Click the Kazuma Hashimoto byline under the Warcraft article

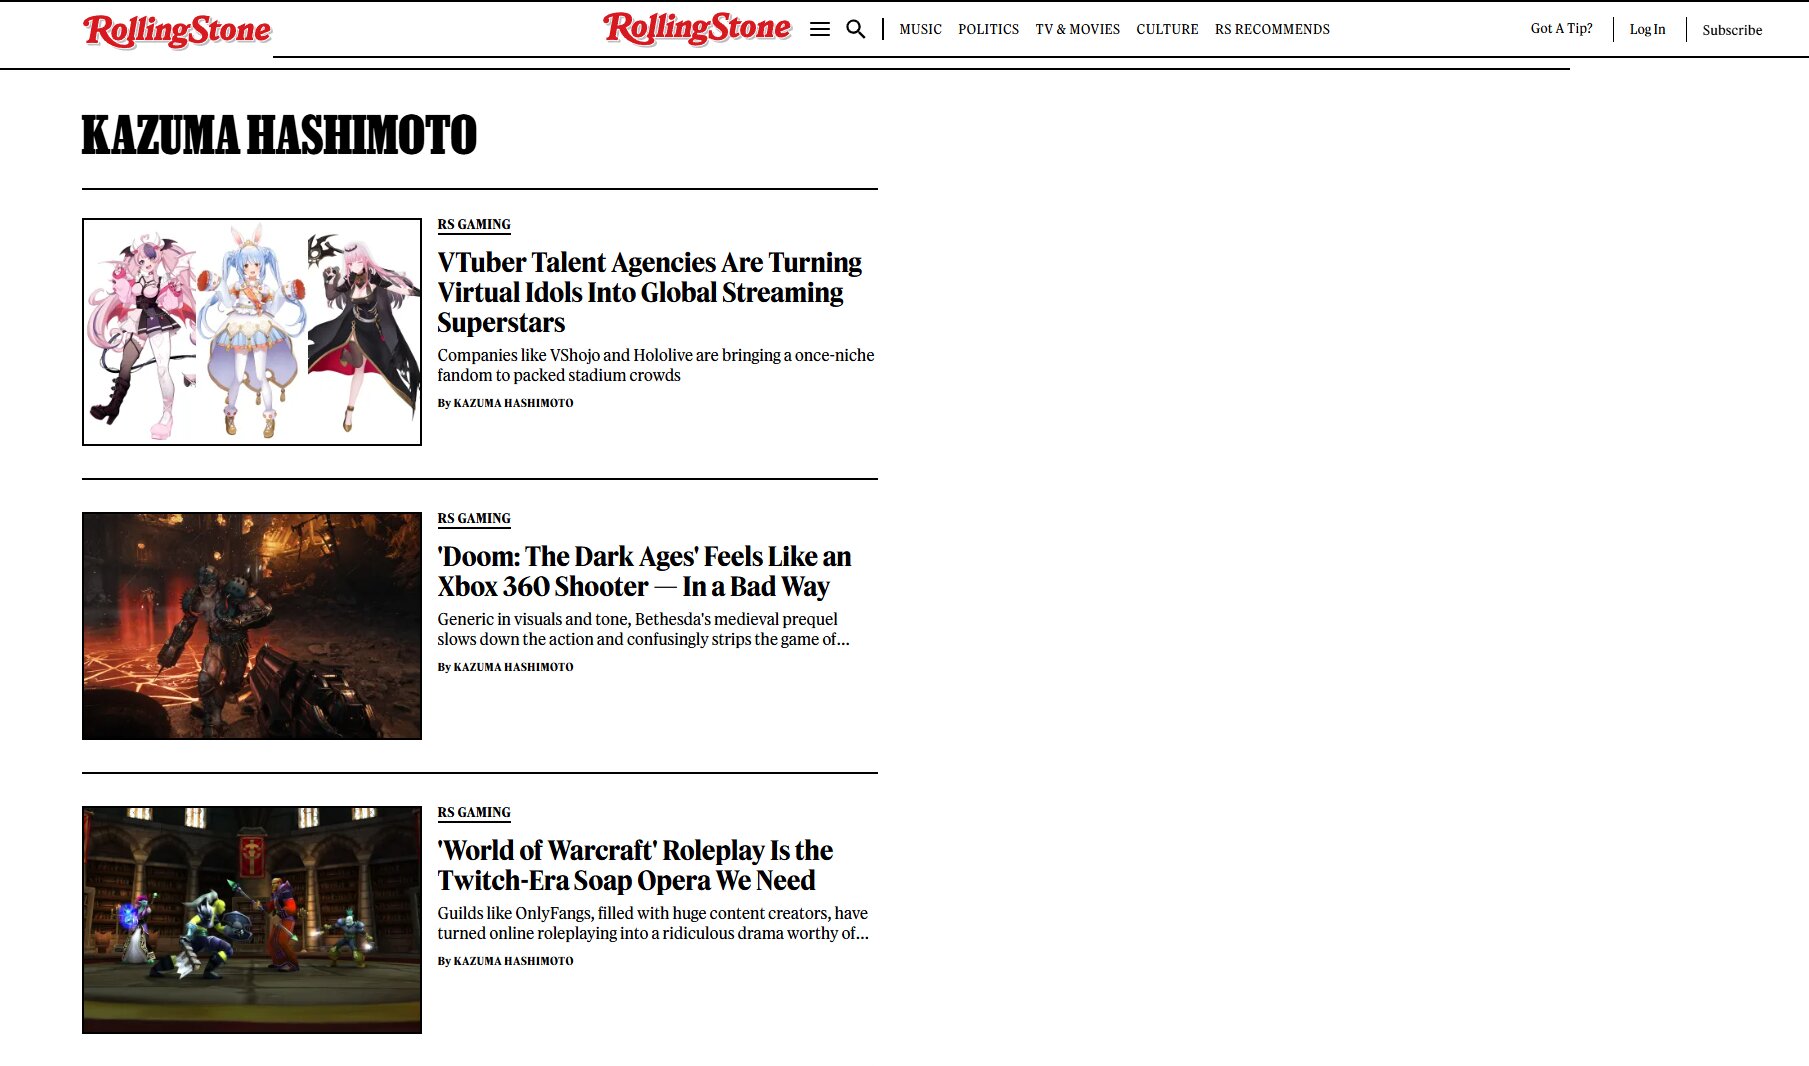[x=513, y=961]
